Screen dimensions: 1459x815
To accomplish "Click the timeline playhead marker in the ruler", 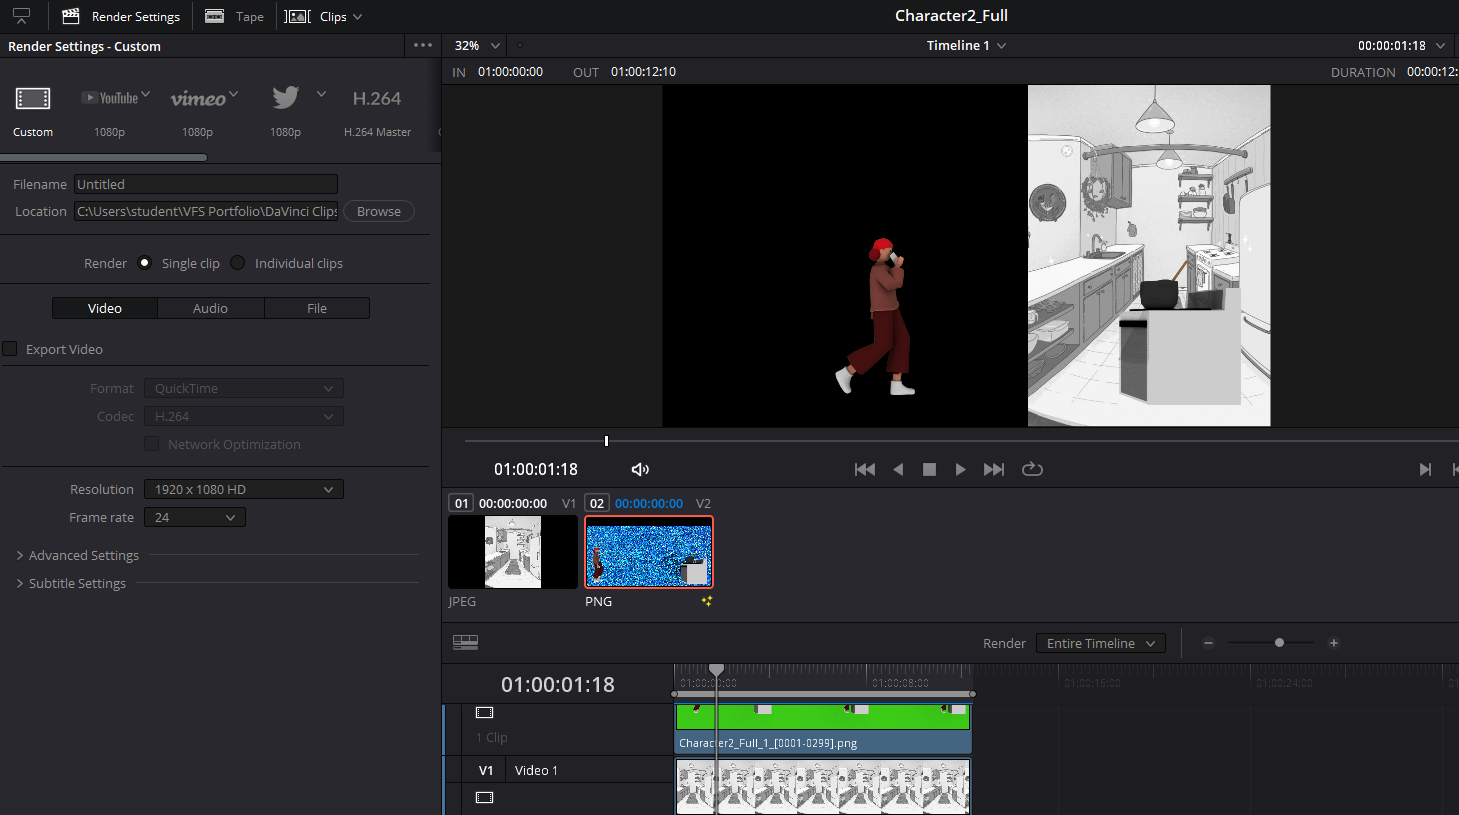I will point(716,670).
